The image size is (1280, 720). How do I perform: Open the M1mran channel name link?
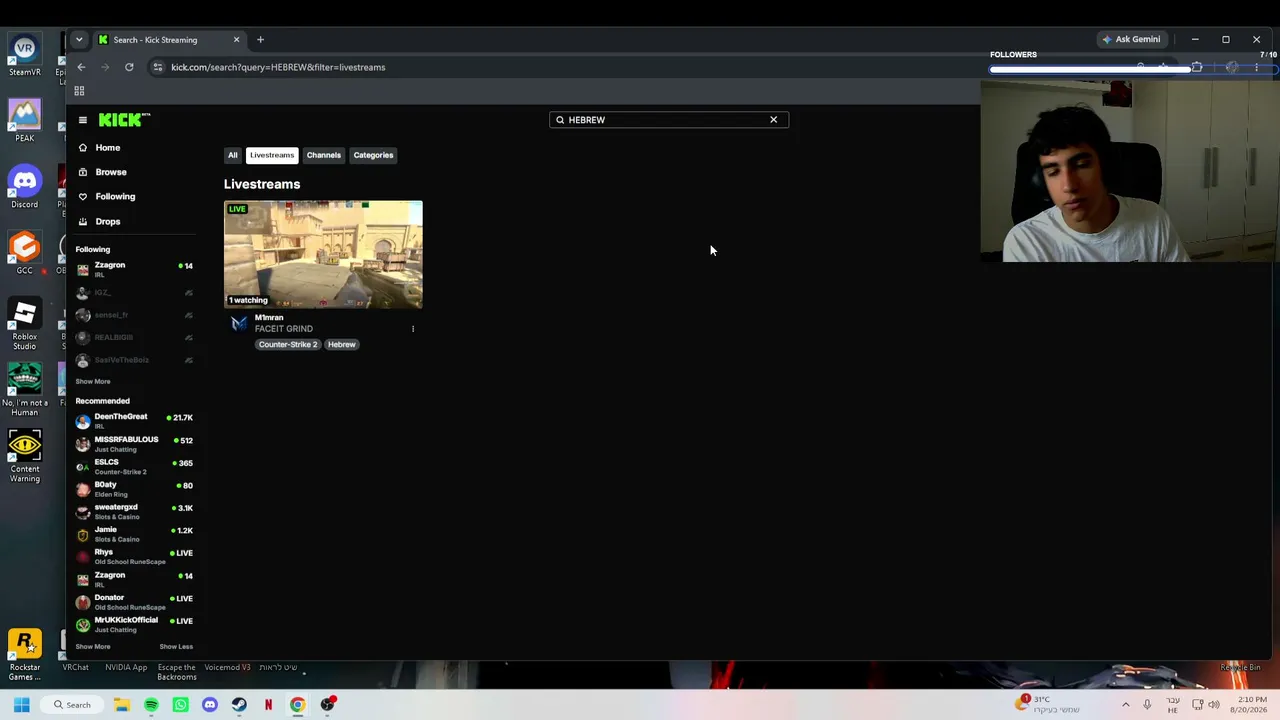pyautogui.click(x=269, y=318)
